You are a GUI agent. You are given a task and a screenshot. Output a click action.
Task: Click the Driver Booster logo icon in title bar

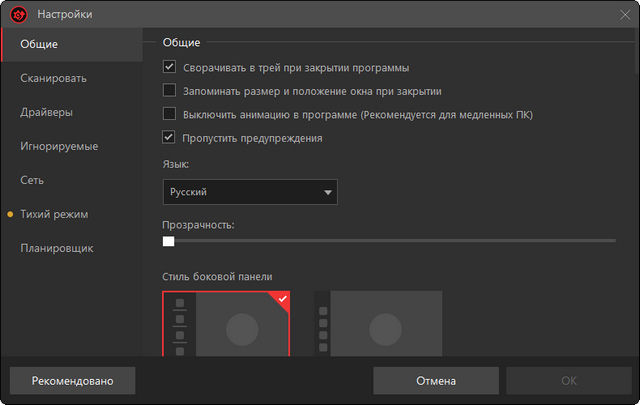(x=17, y=14)
